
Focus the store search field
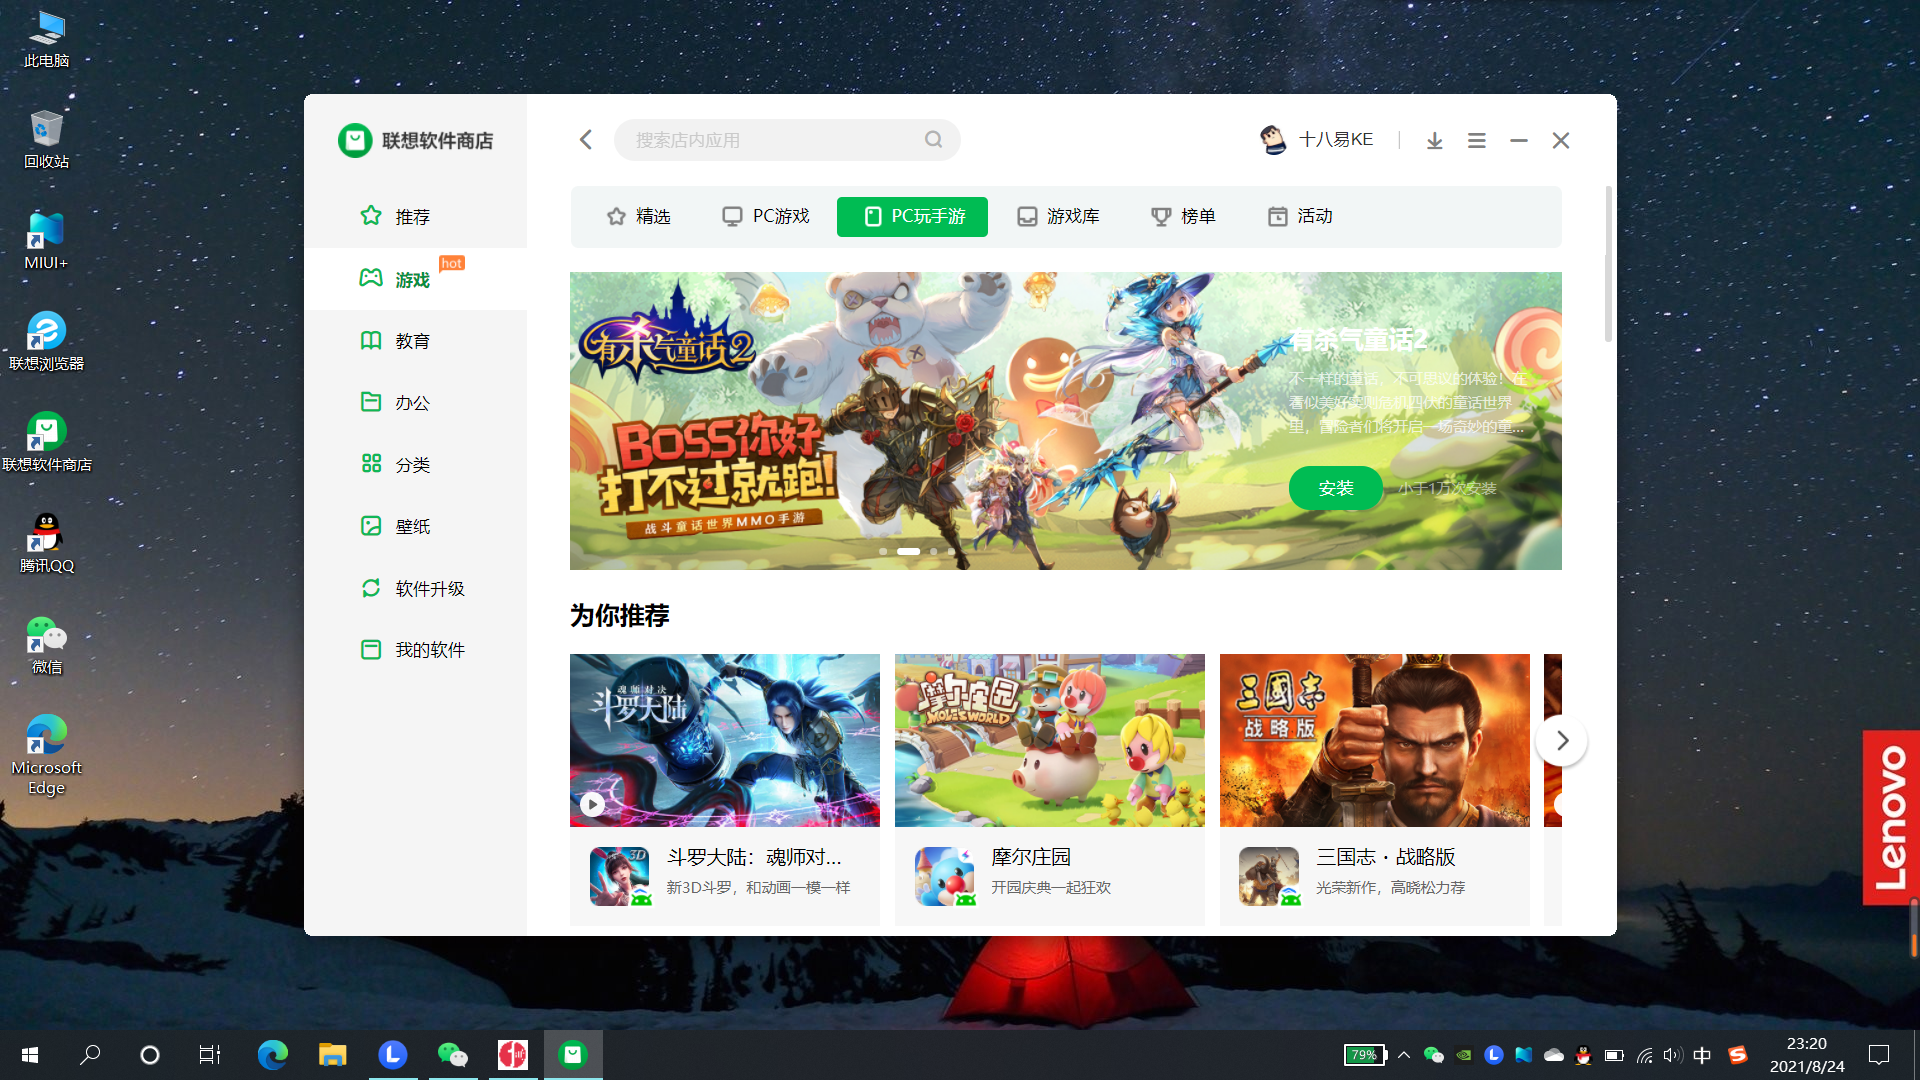pos(787,140)
